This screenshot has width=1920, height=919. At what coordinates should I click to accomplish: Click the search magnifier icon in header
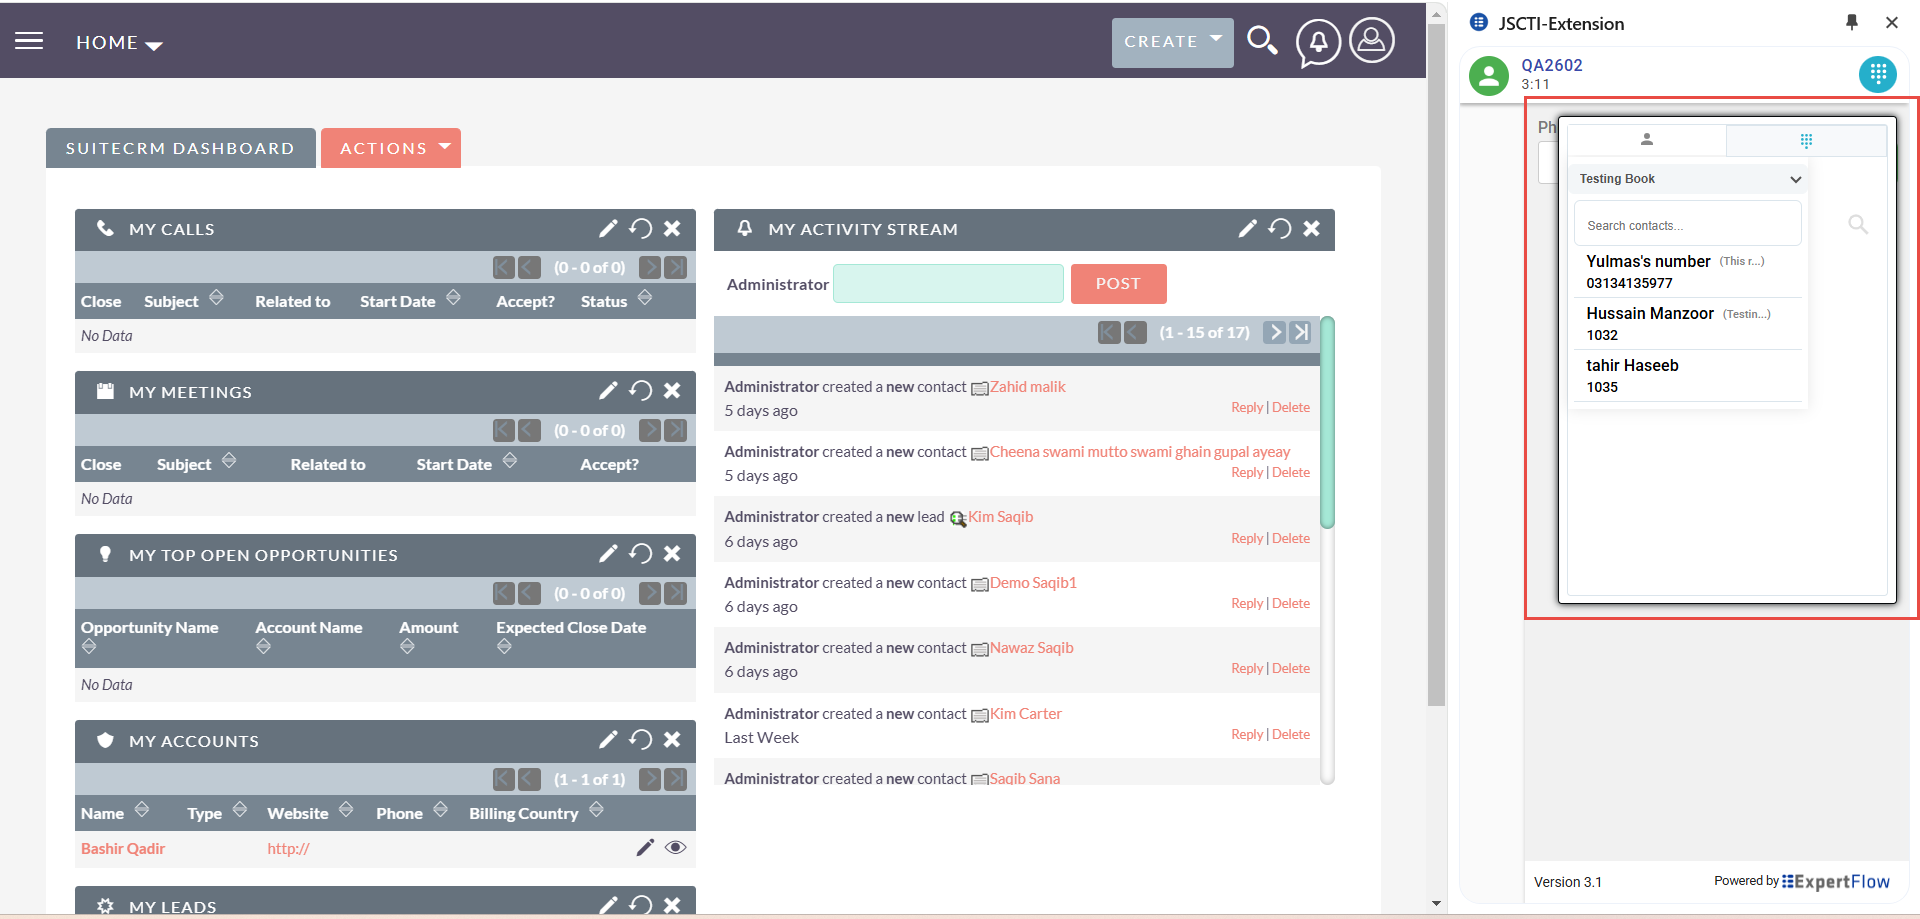pos(1262,41)
